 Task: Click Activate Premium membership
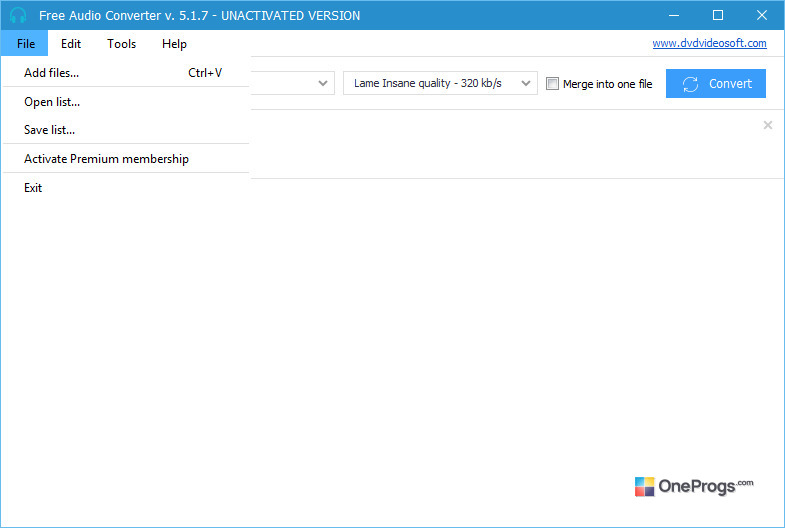tap(126, 159)
